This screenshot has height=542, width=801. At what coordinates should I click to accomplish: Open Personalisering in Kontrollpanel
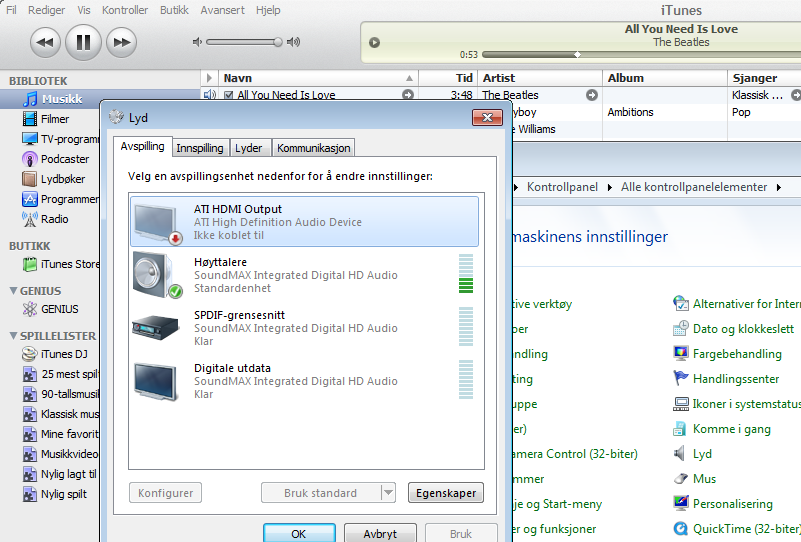click(x=723, y=504)
